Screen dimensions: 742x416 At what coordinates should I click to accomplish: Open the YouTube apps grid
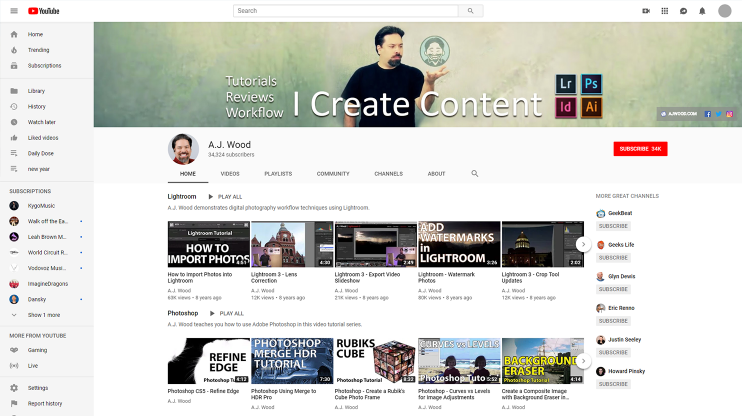tap(665, 11)
